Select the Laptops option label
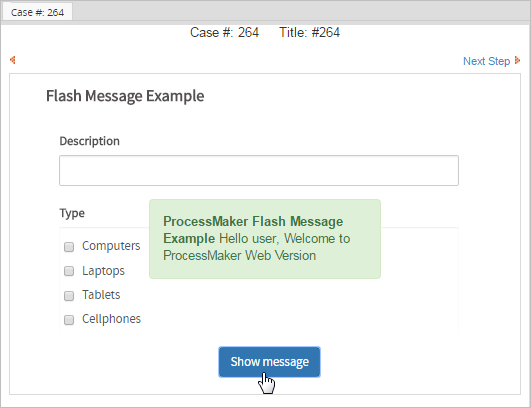 tap(103, 271)
